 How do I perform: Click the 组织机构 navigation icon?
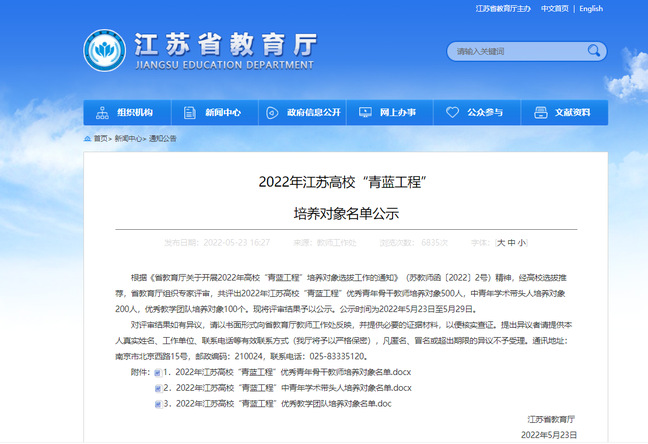(x=103, y=112)
